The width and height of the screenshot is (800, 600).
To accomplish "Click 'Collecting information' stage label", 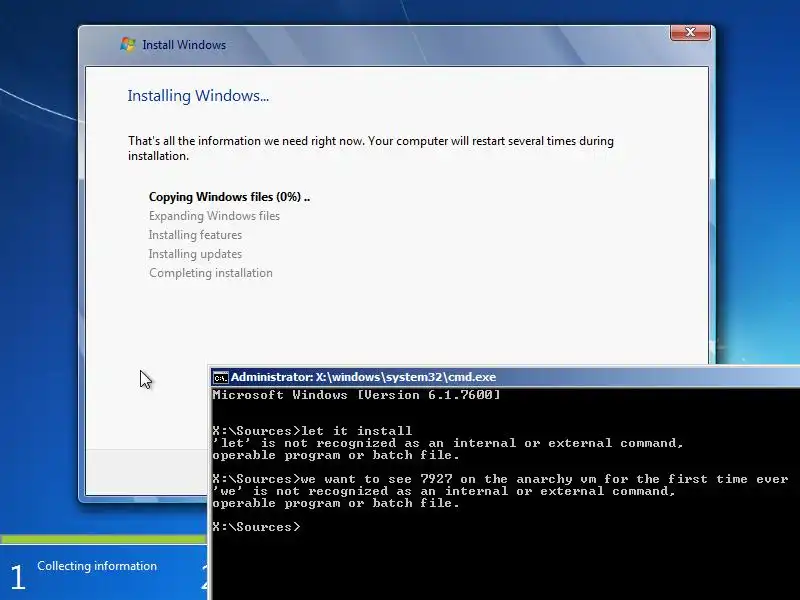I will [97, 566].
